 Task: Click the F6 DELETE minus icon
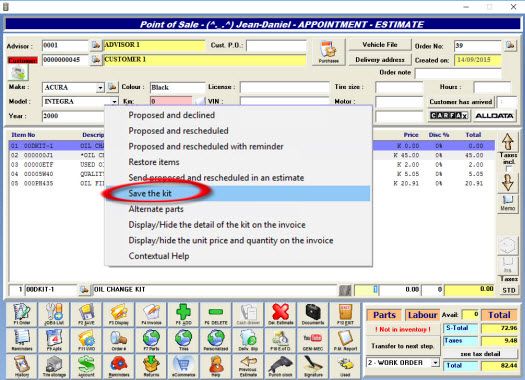pos(216,314)
